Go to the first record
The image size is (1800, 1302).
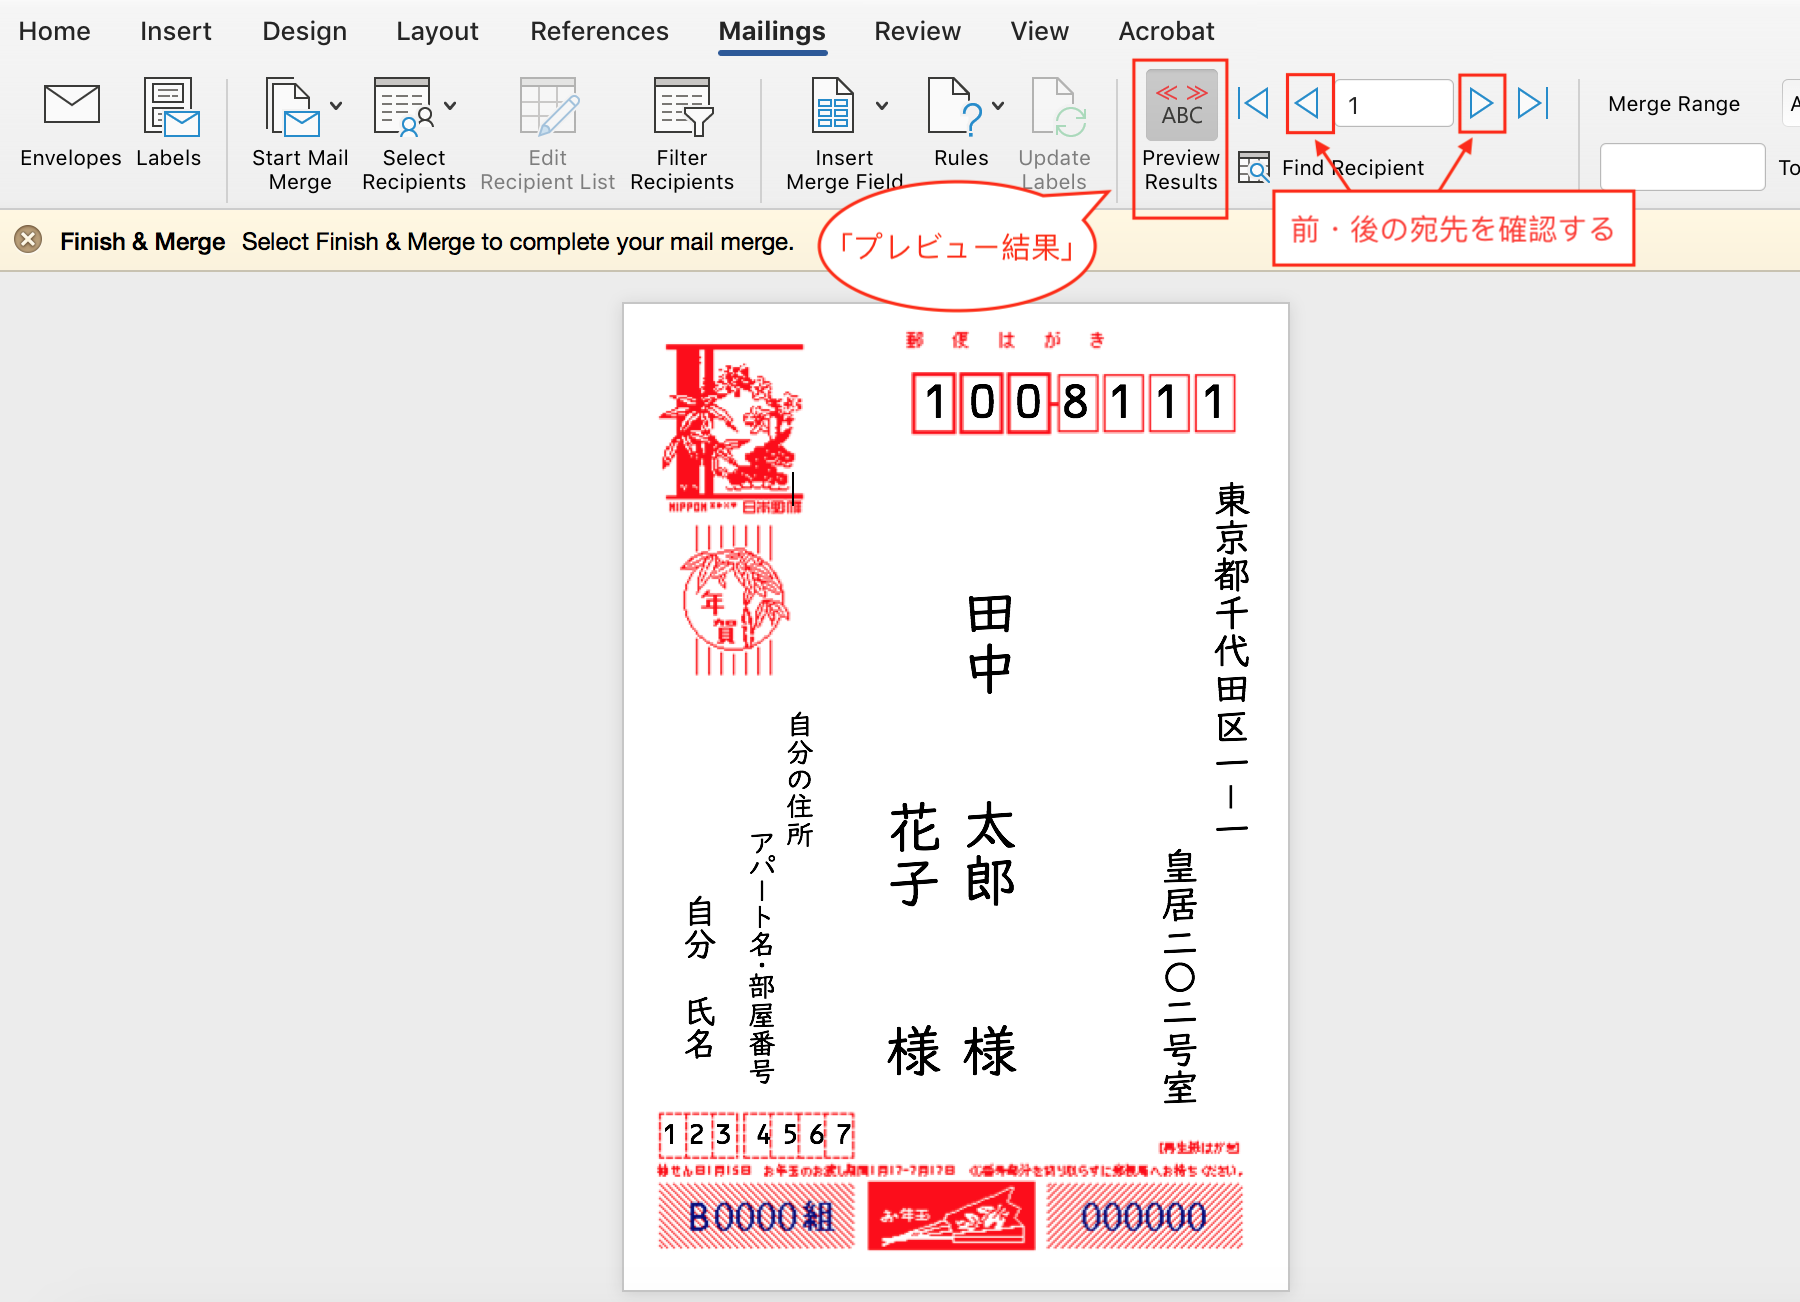click(1253, 103)
